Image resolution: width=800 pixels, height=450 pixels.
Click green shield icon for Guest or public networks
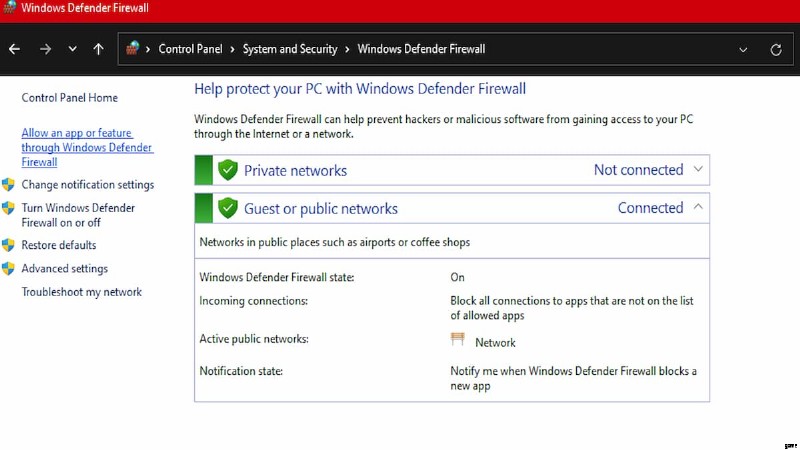pos(228,208)
